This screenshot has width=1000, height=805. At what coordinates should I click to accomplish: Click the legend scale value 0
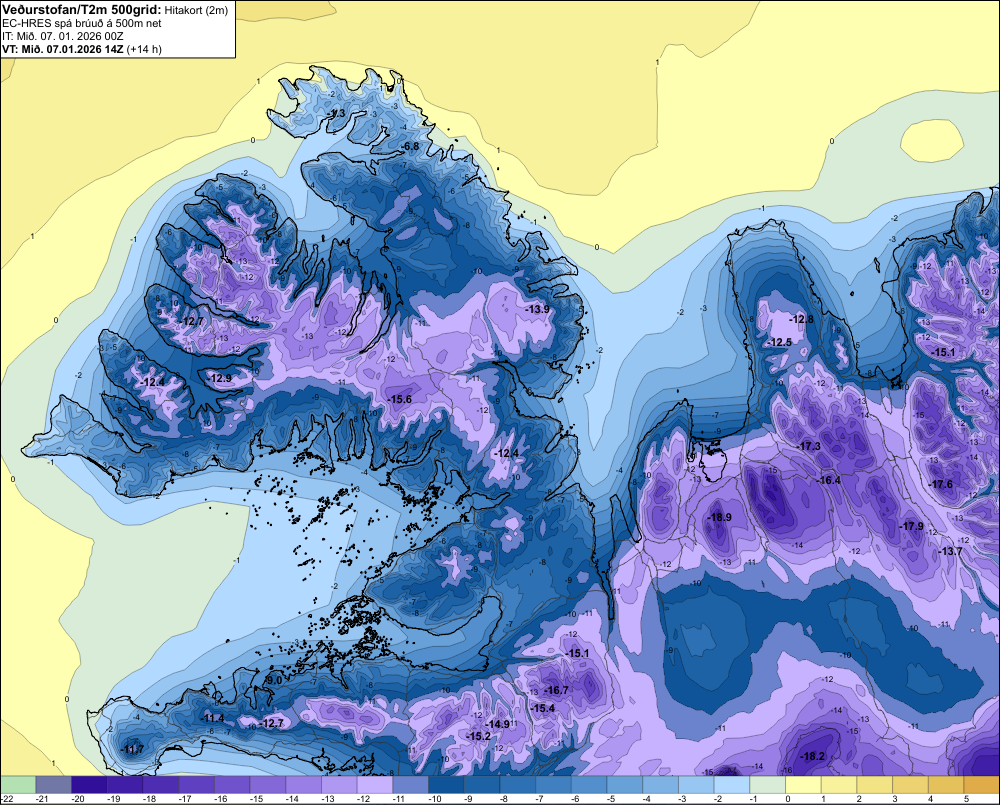tap(788, 799)
